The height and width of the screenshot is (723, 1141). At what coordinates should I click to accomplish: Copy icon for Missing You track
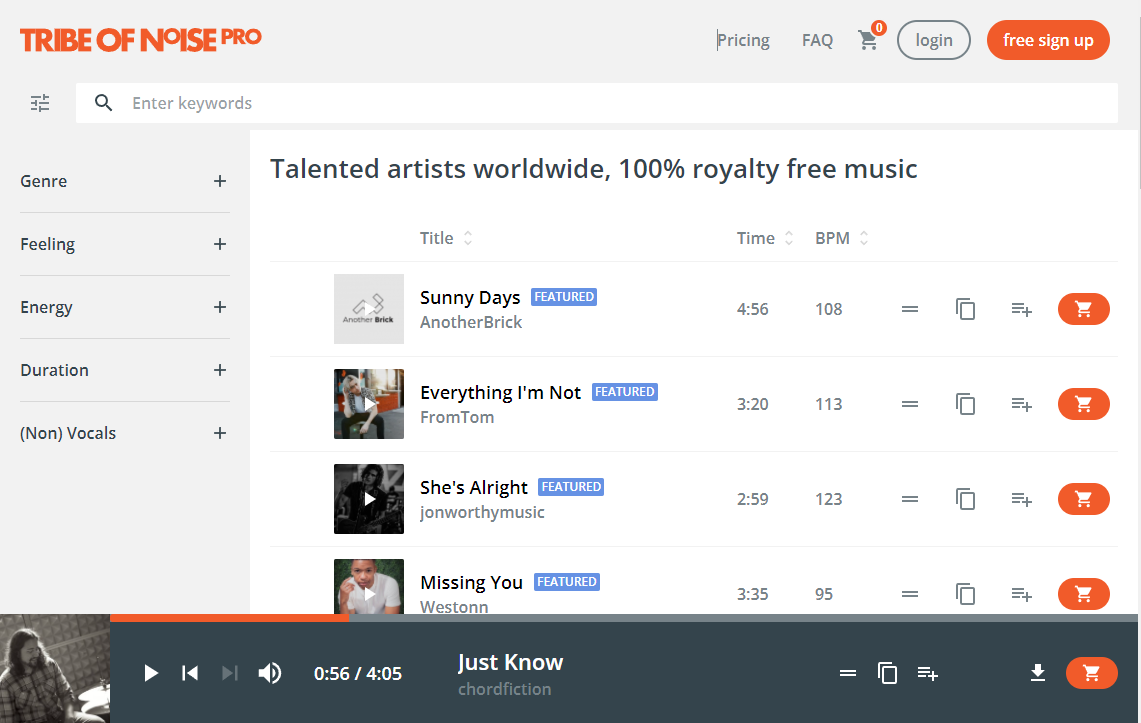pyautogui.click(x=966, y=594)
